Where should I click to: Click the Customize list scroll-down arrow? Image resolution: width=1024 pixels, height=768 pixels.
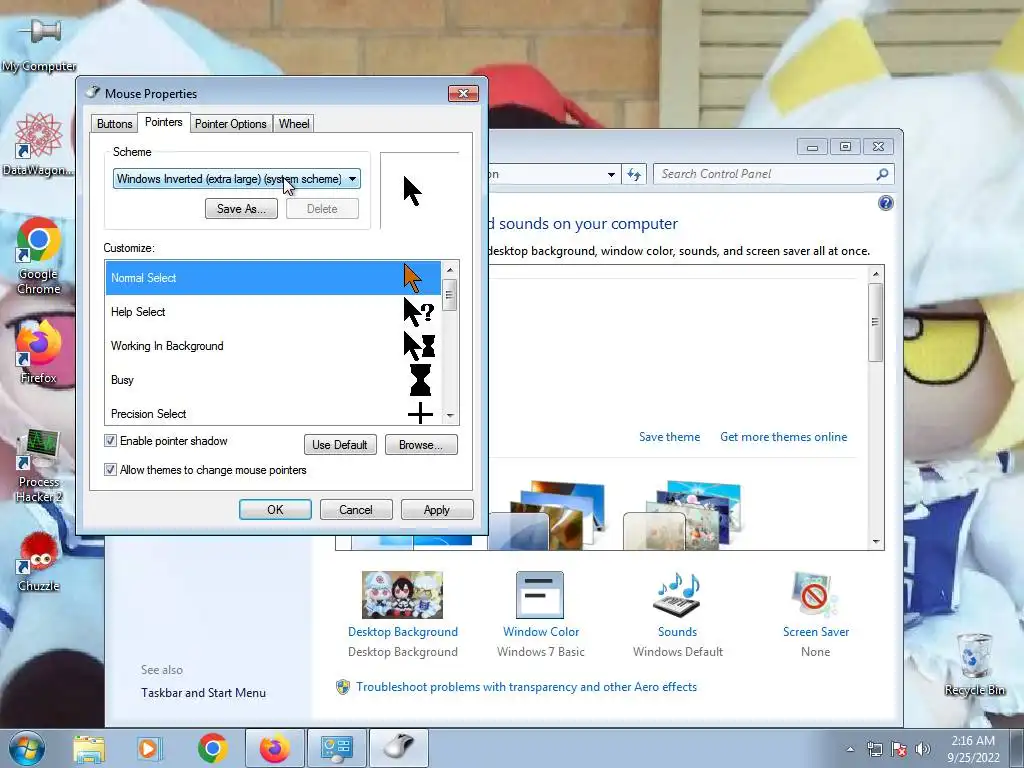click(x=450, y=416)
